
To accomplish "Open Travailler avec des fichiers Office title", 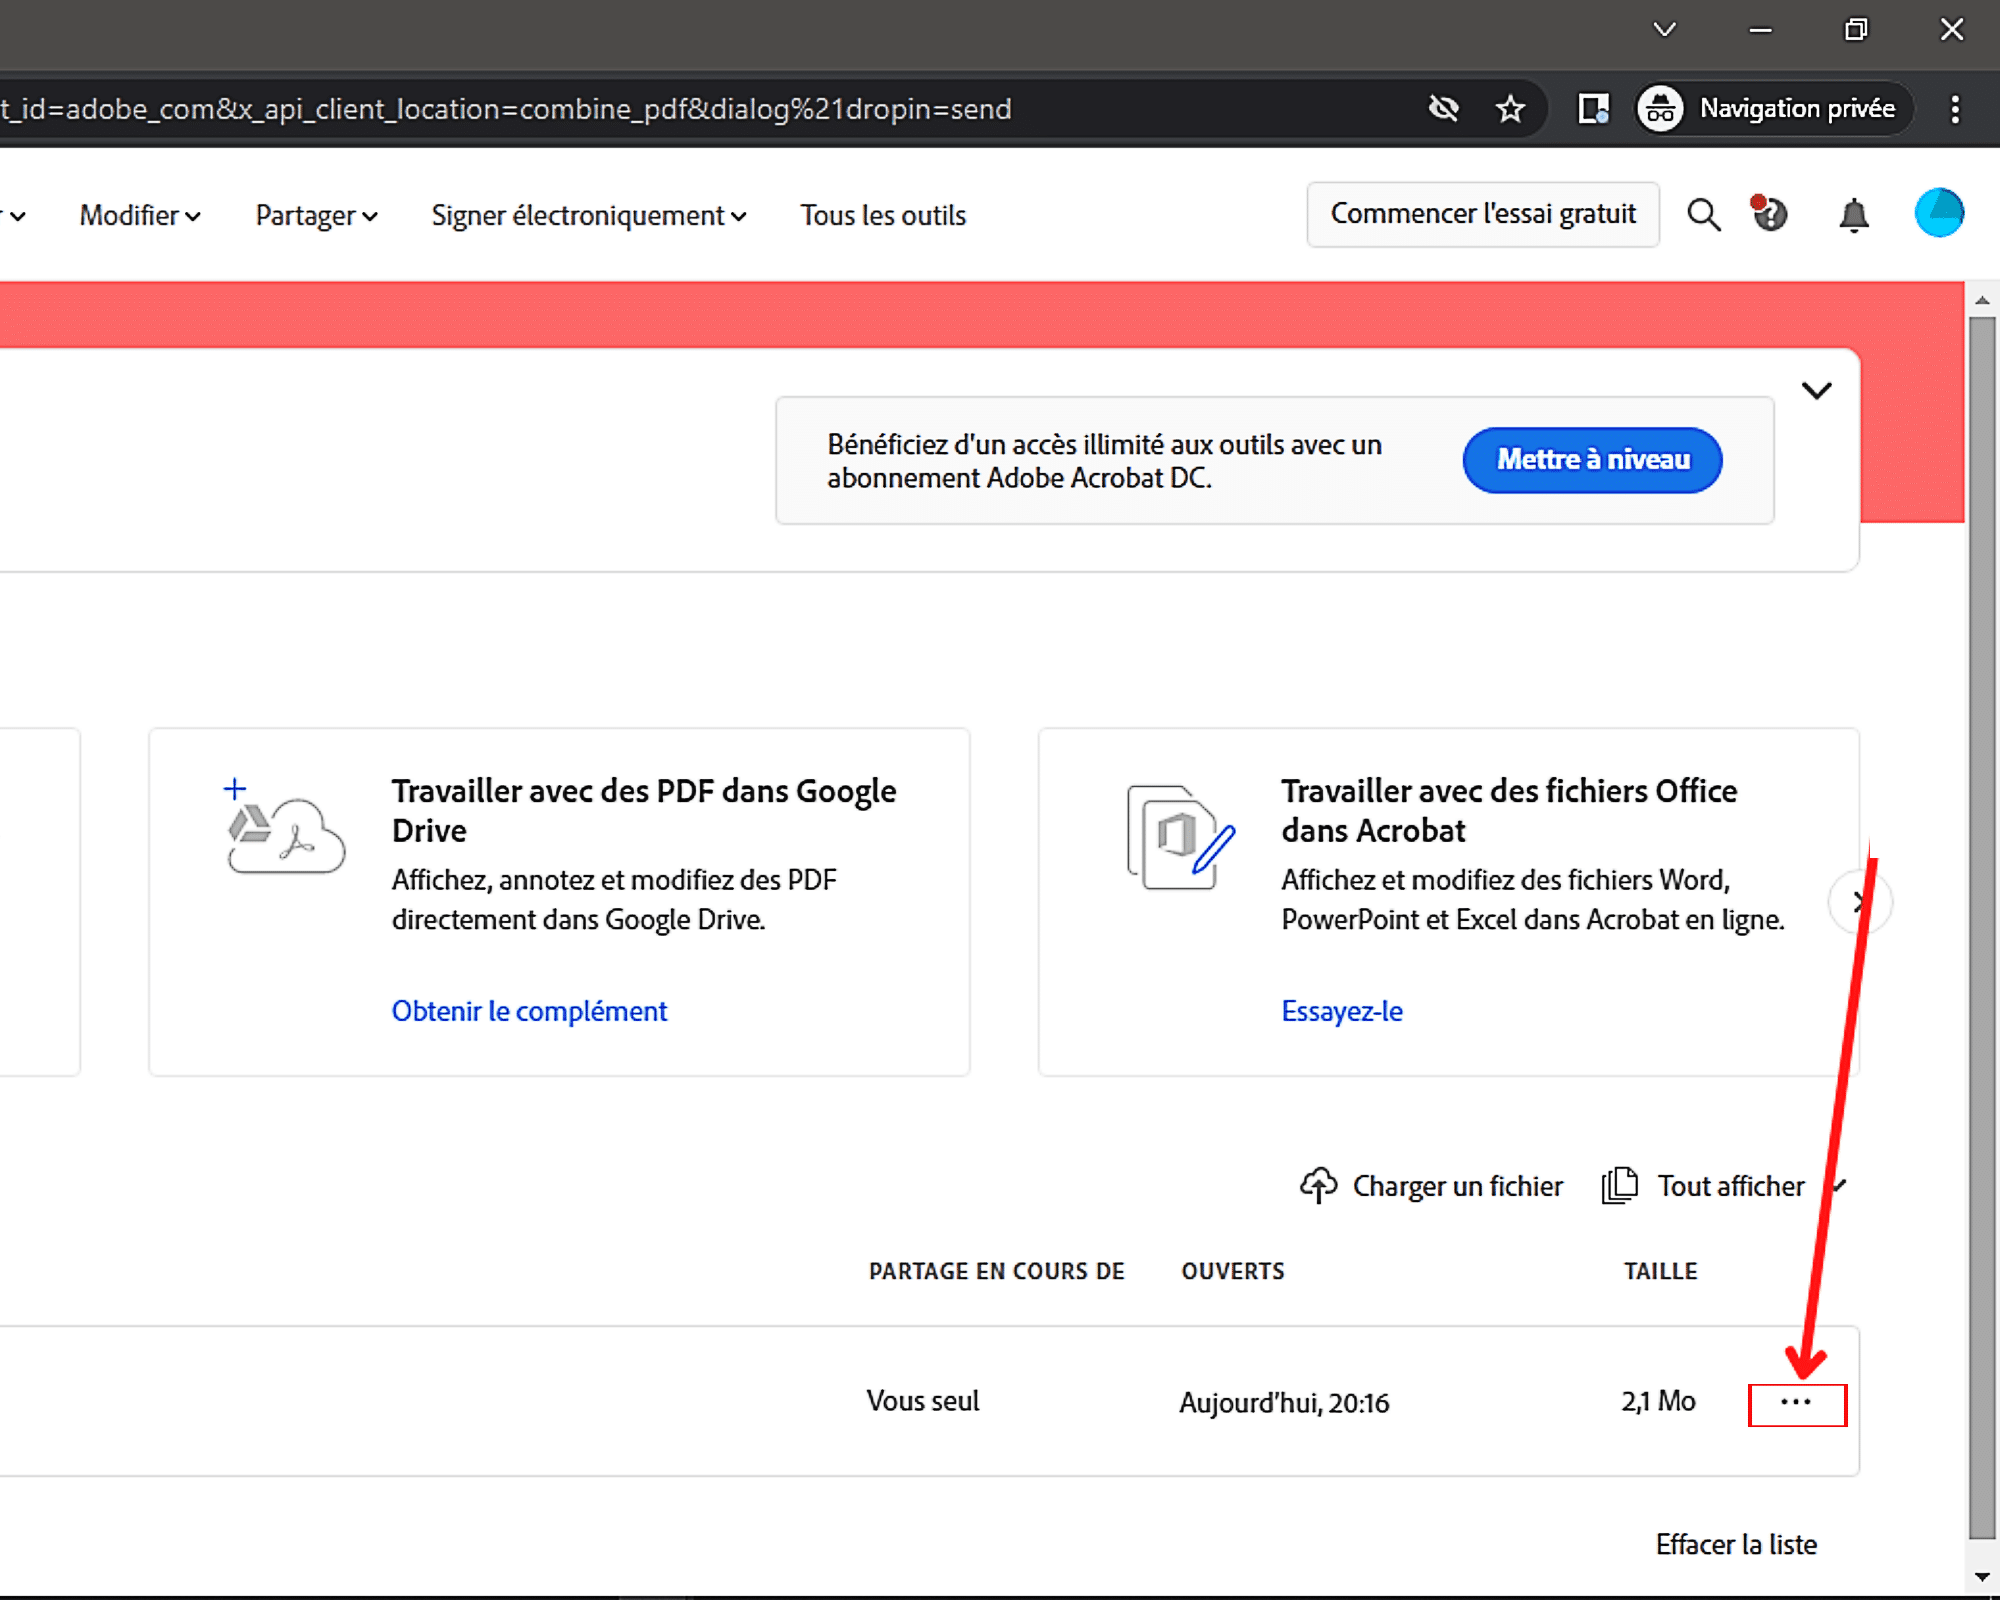I will coord(1509,811).
